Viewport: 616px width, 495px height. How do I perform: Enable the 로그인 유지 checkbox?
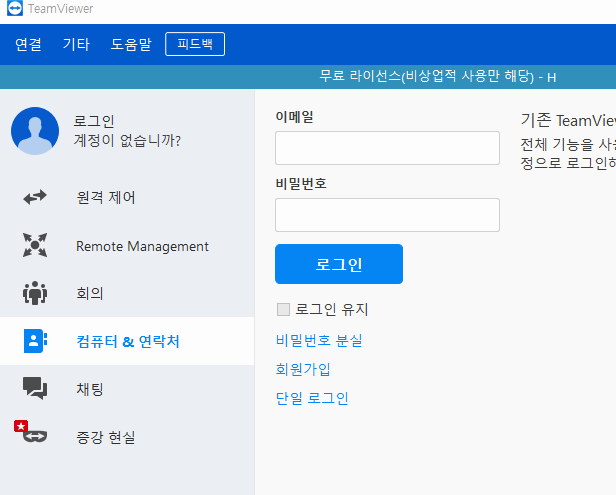tap(283, 310)
